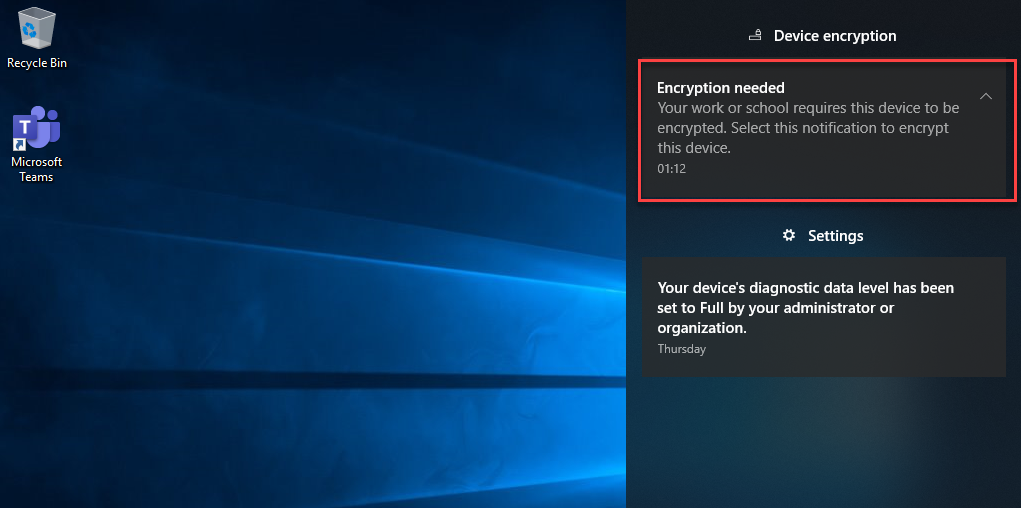1021x508 pixels.
Task: Click 'Your work or school requires' message text
Action: (x=808, y=128)
